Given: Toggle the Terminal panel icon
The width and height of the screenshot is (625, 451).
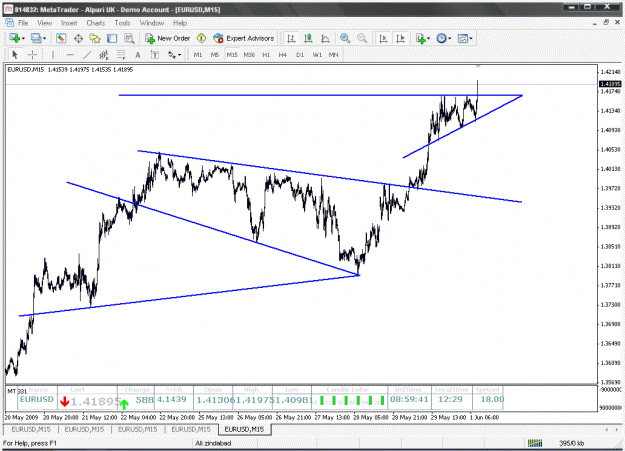Looking at the screenshot, I should [x=112, y=38].
